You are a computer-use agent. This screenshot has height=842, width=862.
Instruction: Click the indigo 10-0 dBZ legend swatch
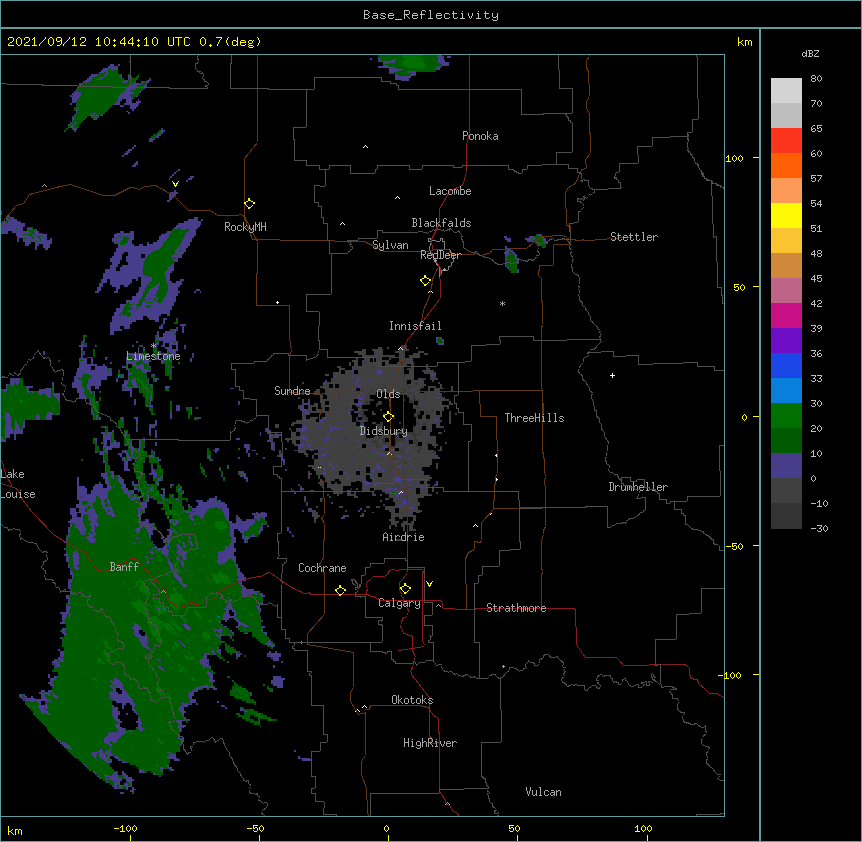click(x=786, y=466)
